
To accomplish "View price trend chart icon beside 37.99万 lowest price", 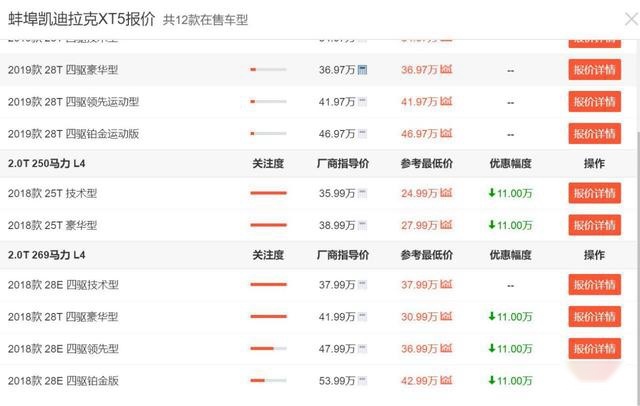I will tap(446, 284).
